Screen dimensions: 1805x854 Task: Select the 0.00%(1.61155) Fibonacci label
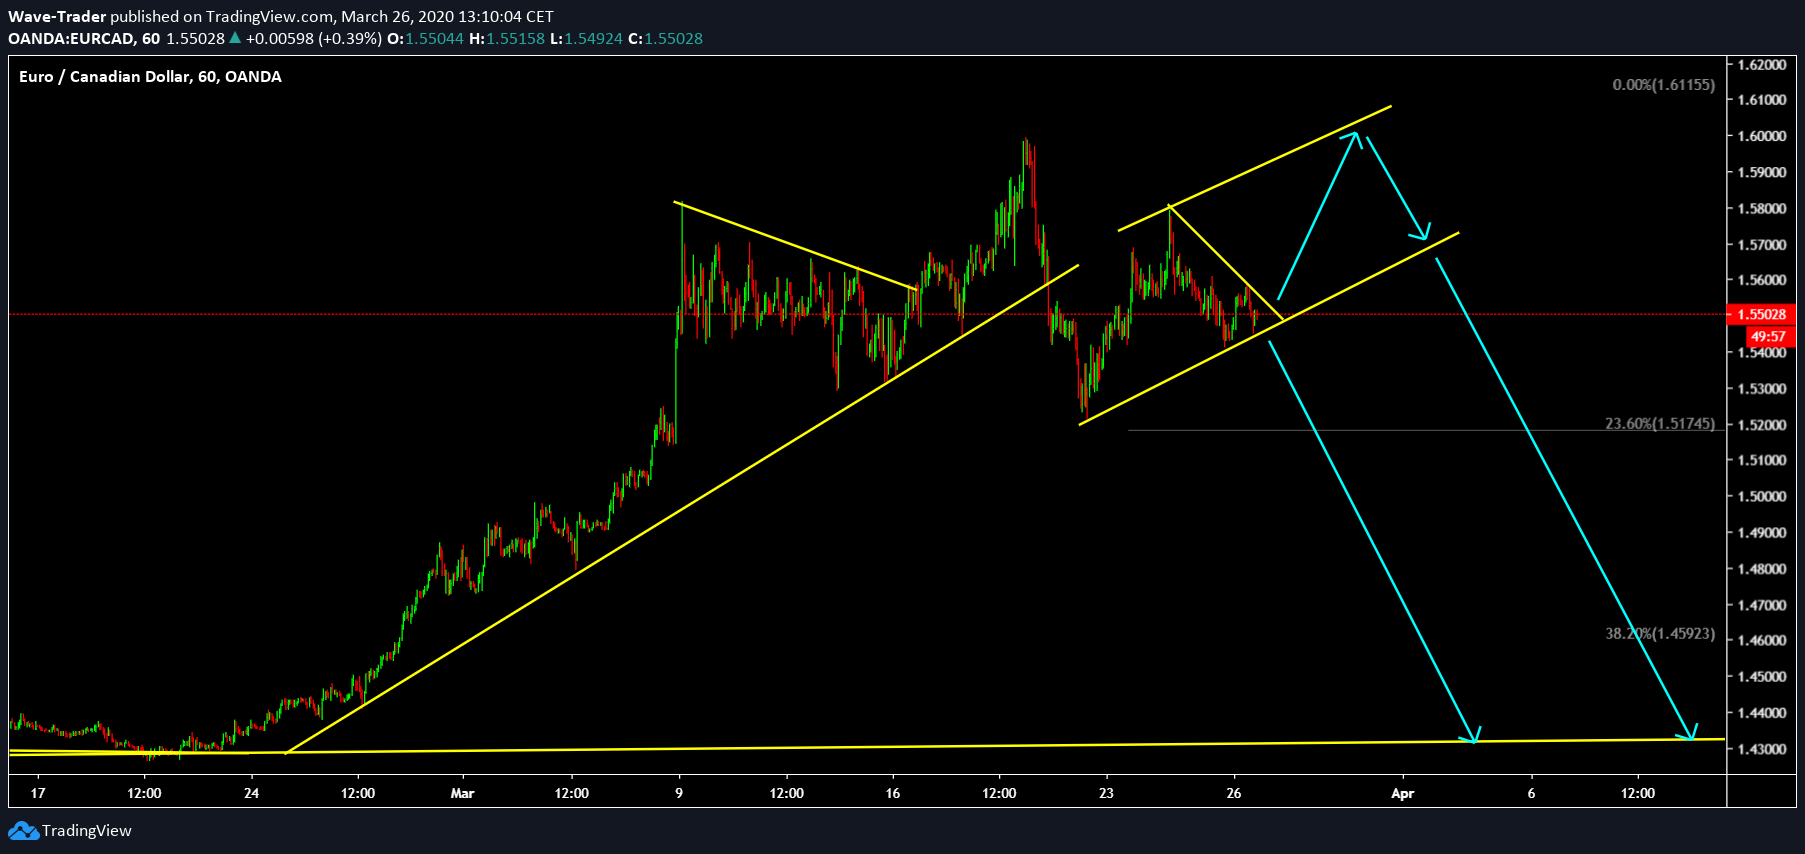click(1663, 85)
